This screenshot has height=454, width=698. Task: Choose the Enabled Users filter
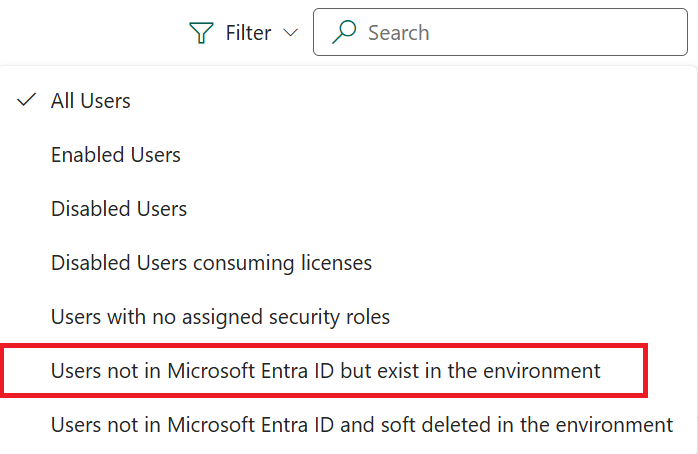(116, 155)
